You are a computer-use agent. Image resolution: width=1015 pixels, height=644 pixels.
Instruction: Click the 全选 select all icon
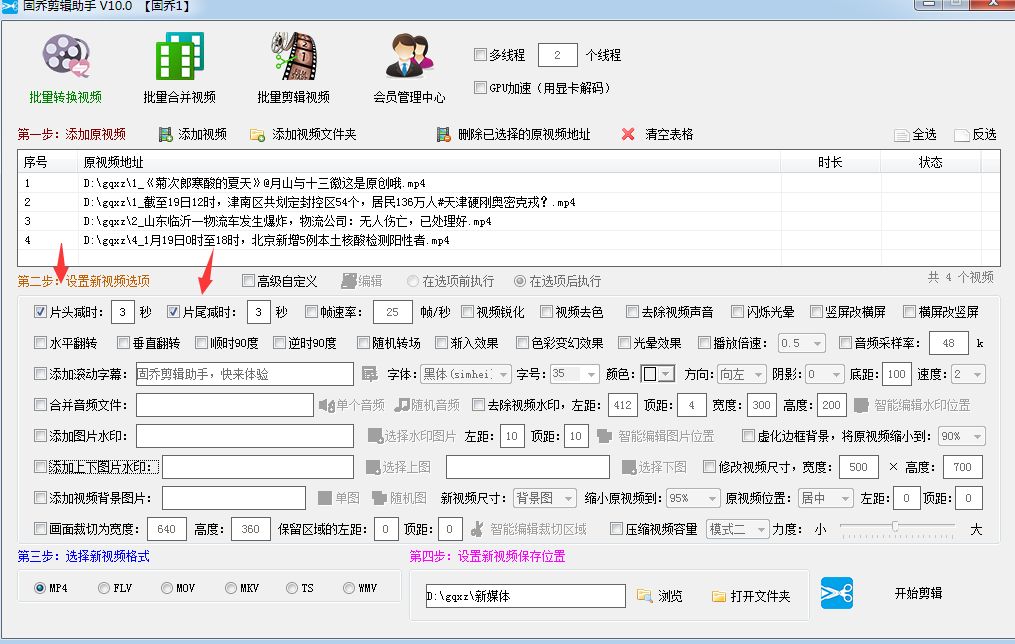tap(901, 135)
